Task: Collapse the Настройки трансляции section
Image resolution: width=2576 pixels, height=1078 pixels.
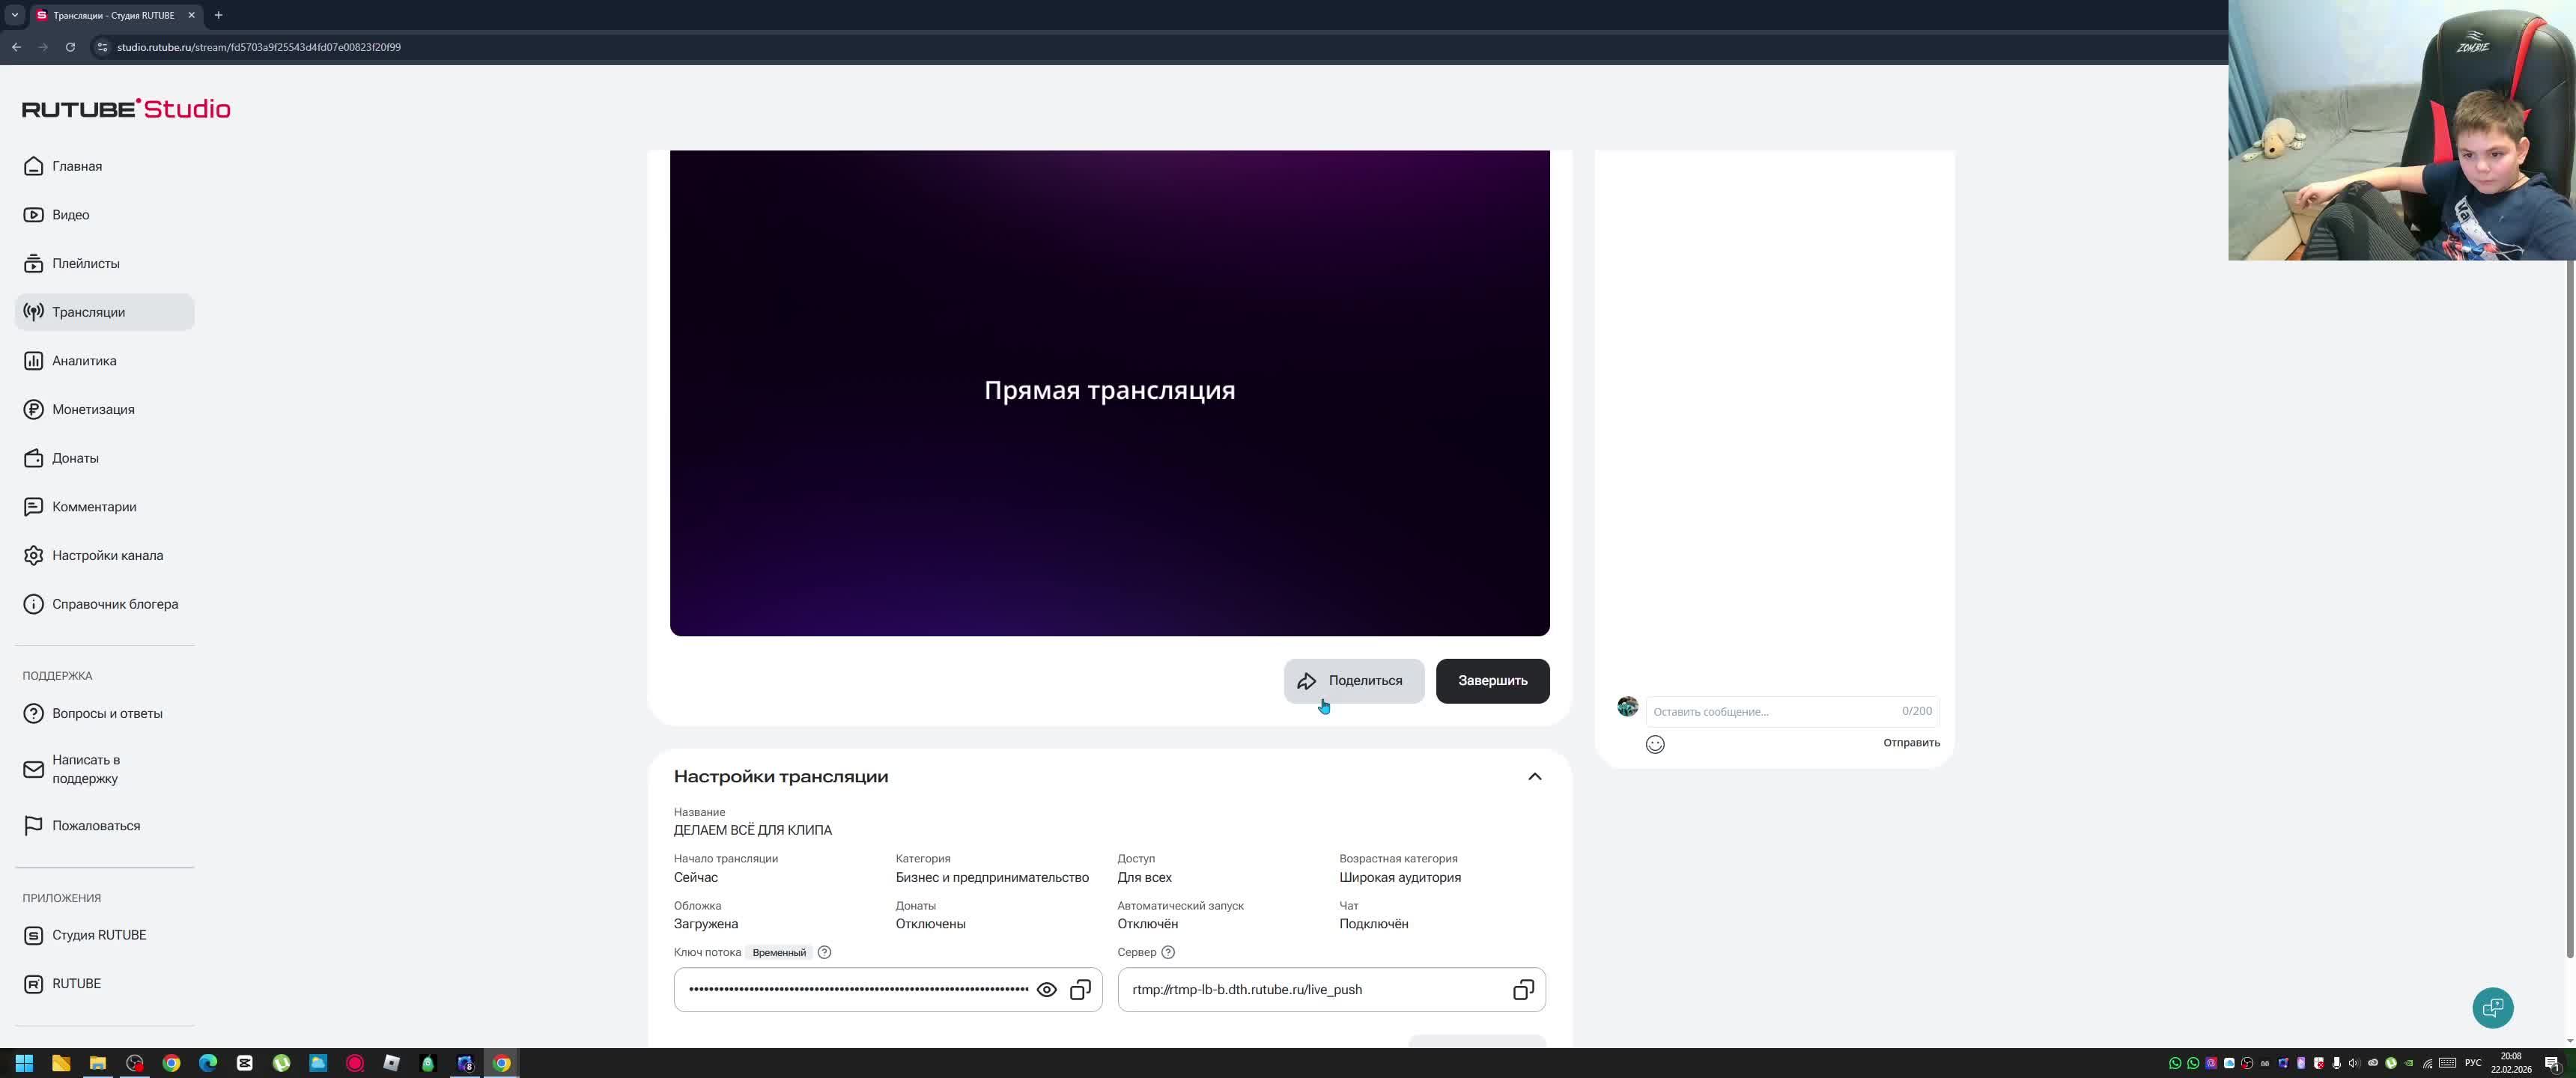Action: [1534, 777]
